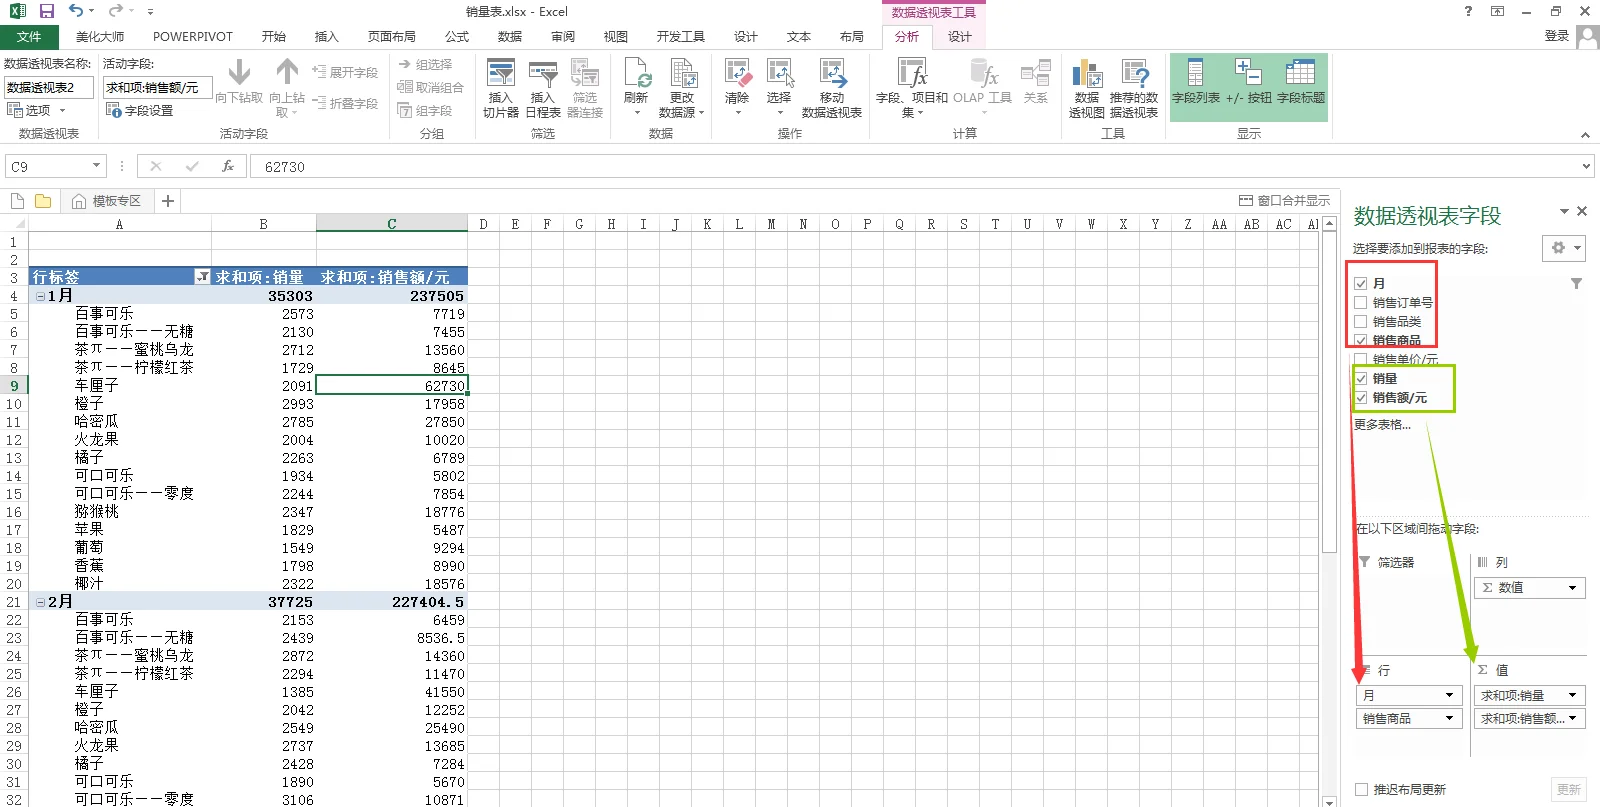Viewport: 1600px width, 807px height.
Task: Toggle the Field List (字段列表) button
Action: (1196, 82)
